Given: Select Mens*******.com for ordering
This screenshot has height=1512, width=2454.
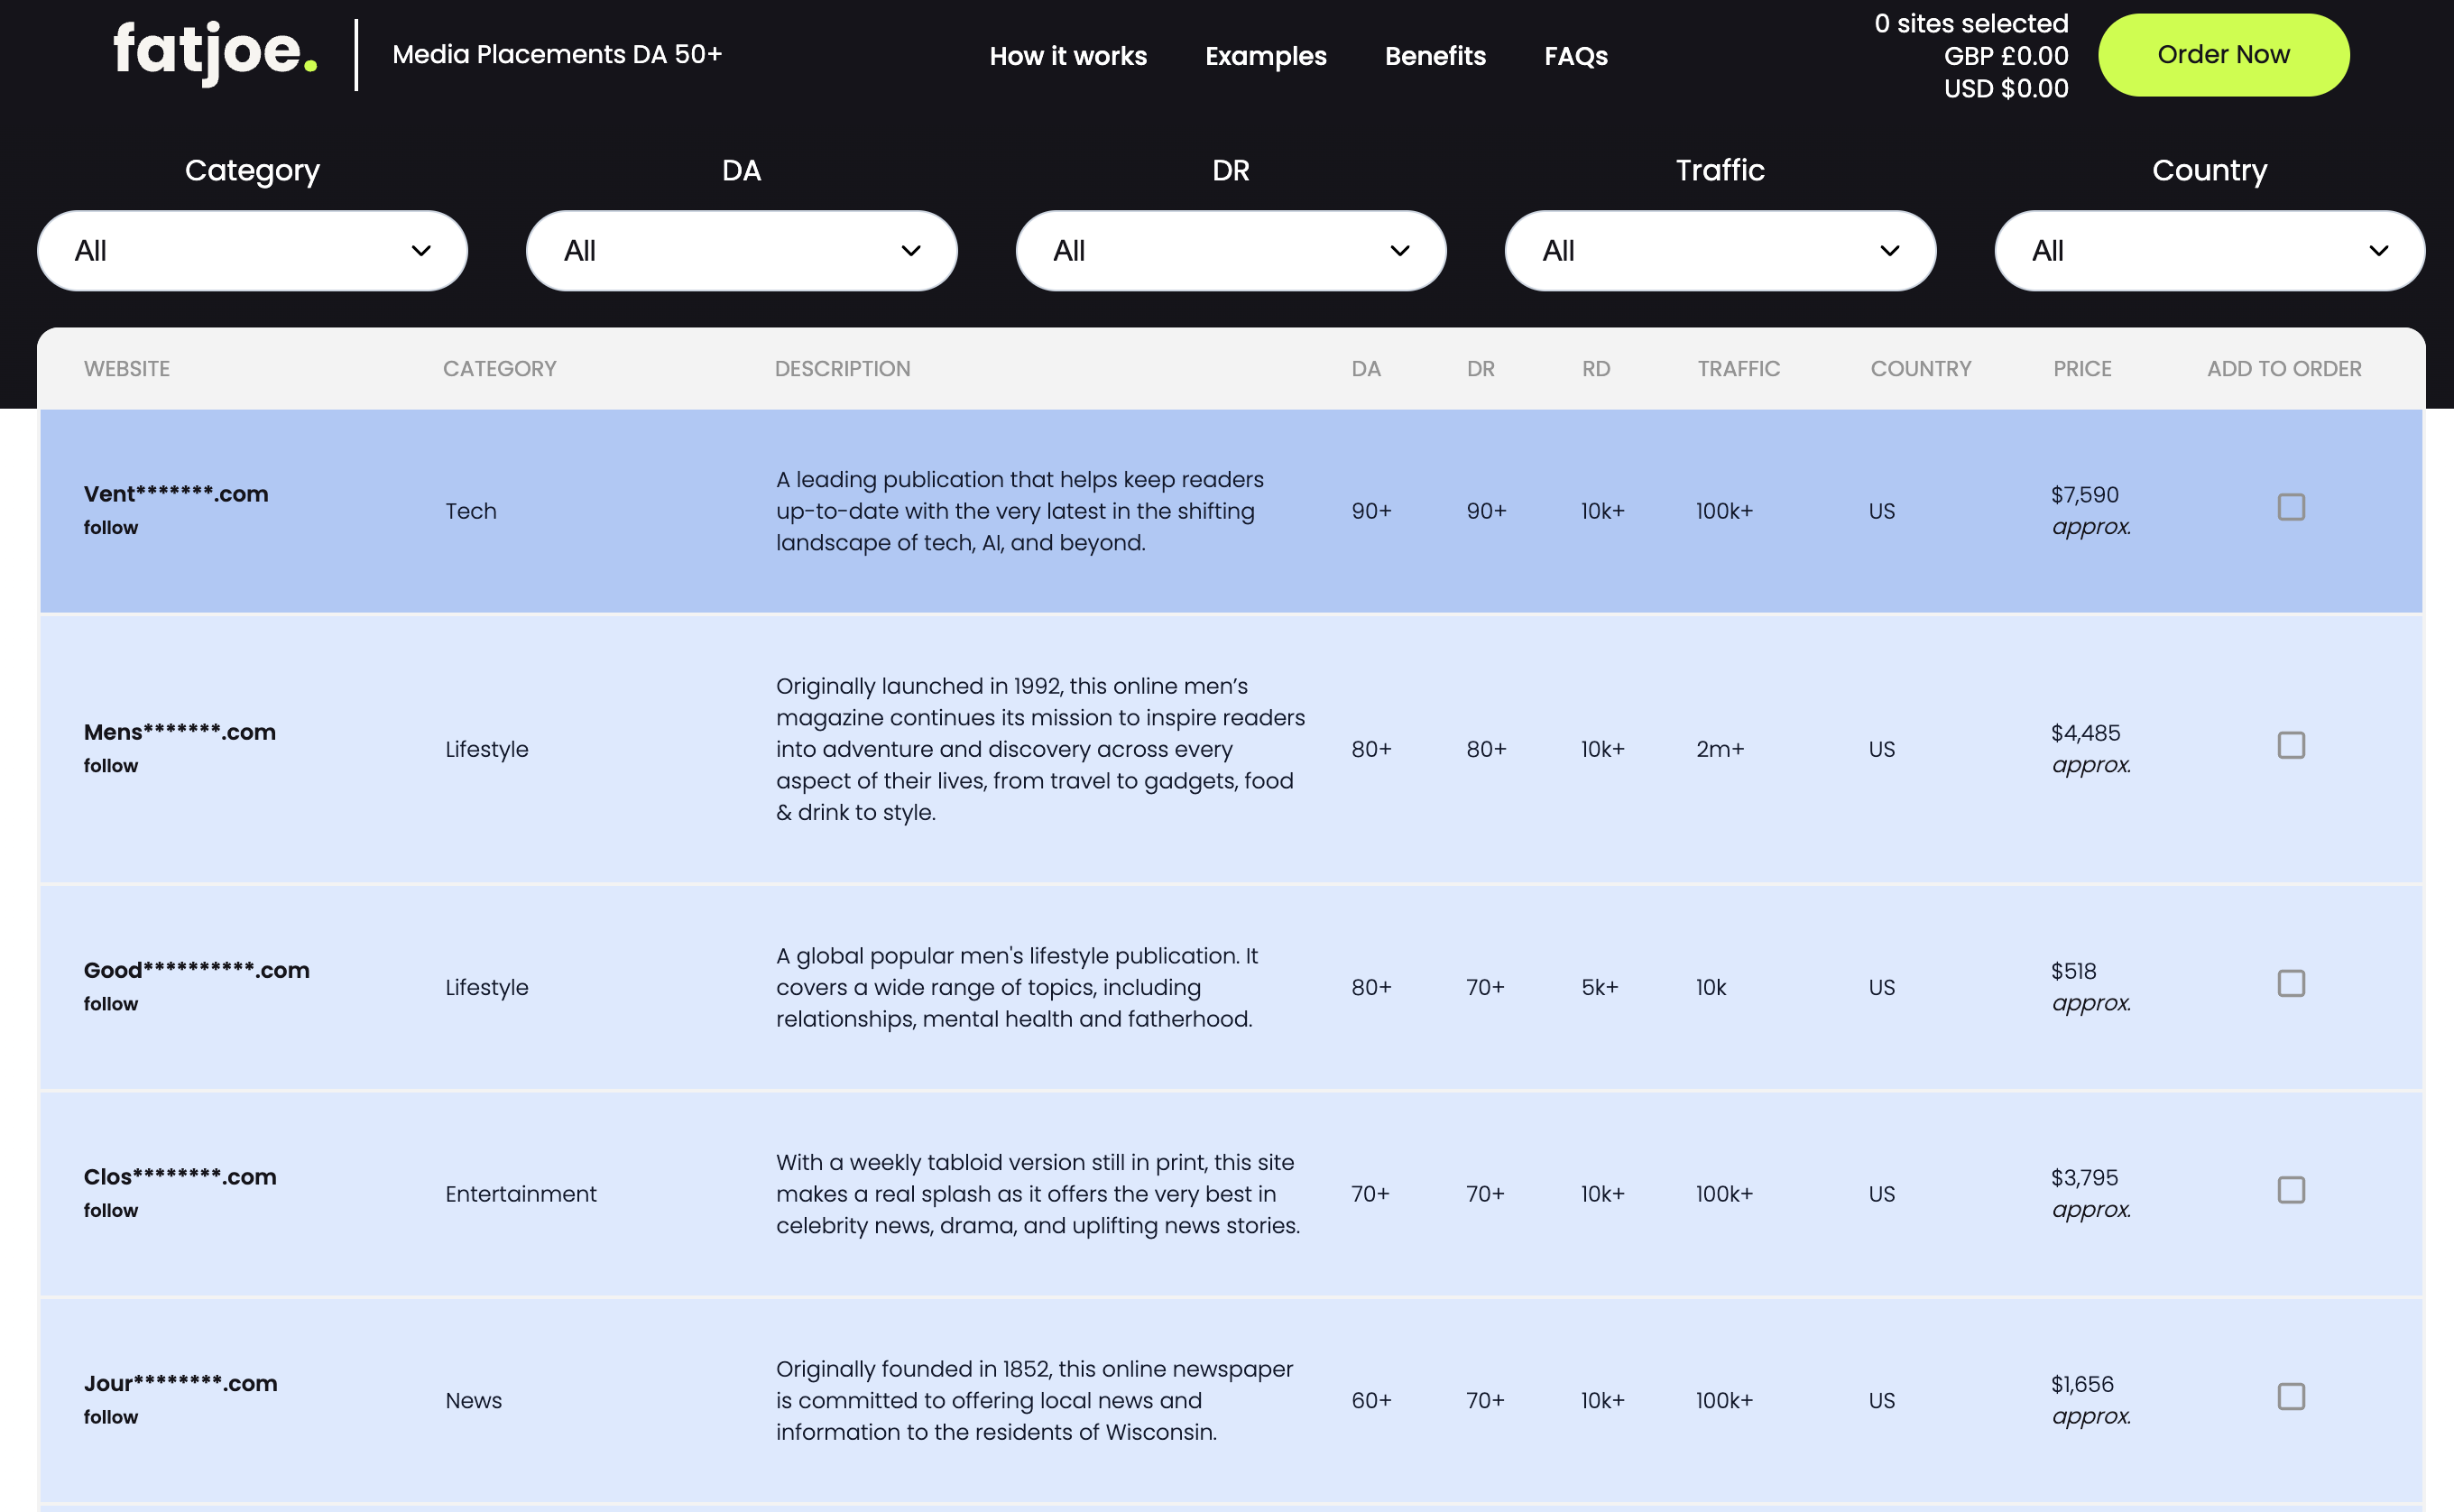Looking at the screenshot, I should 2291,745.
